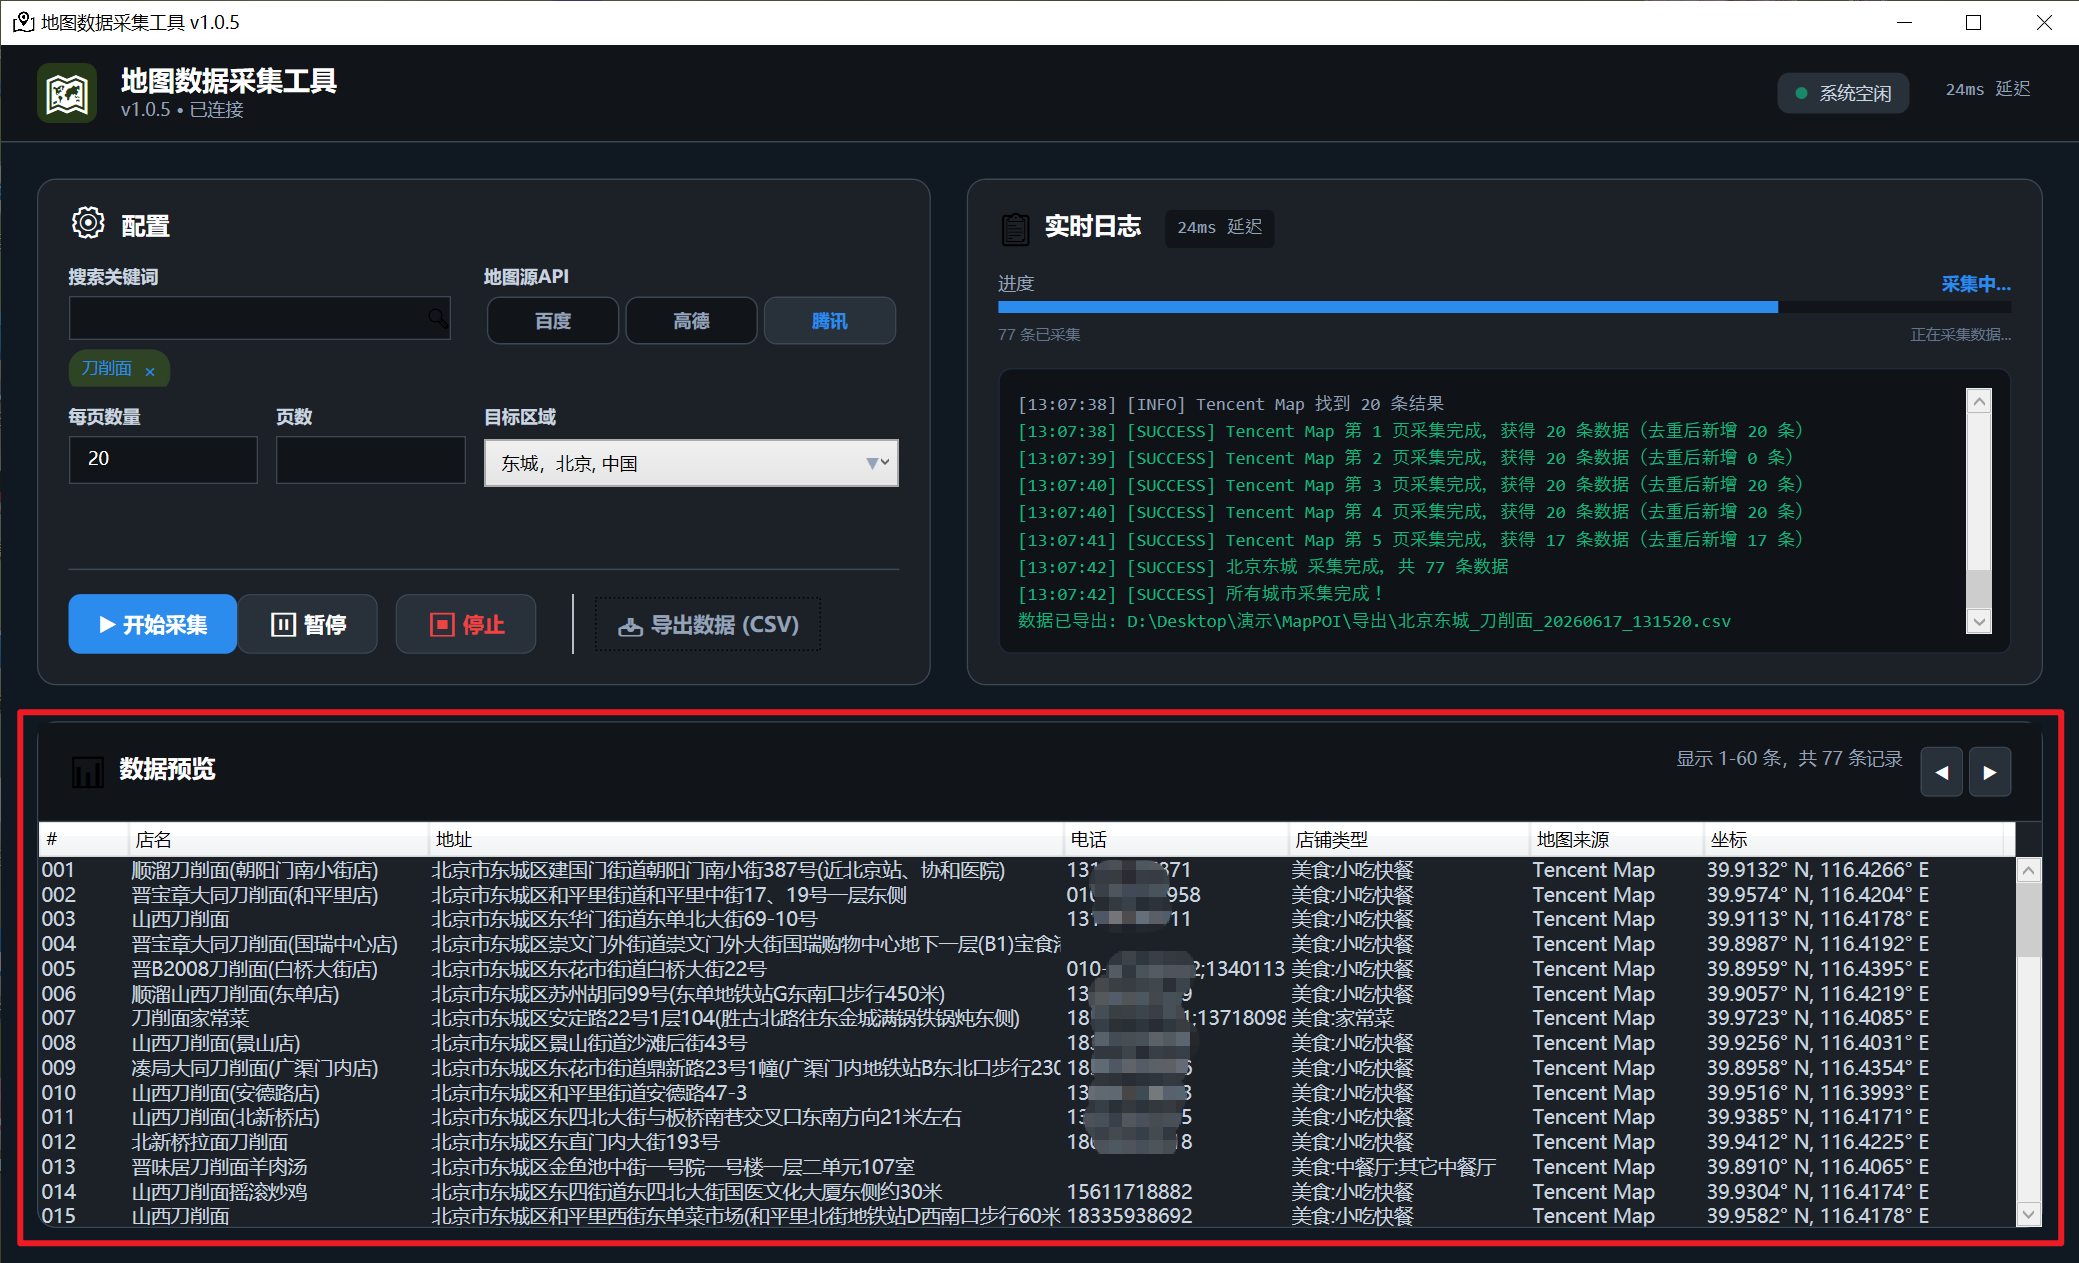
Task: Click log scrollbar down arrow
Action: 1979,621
